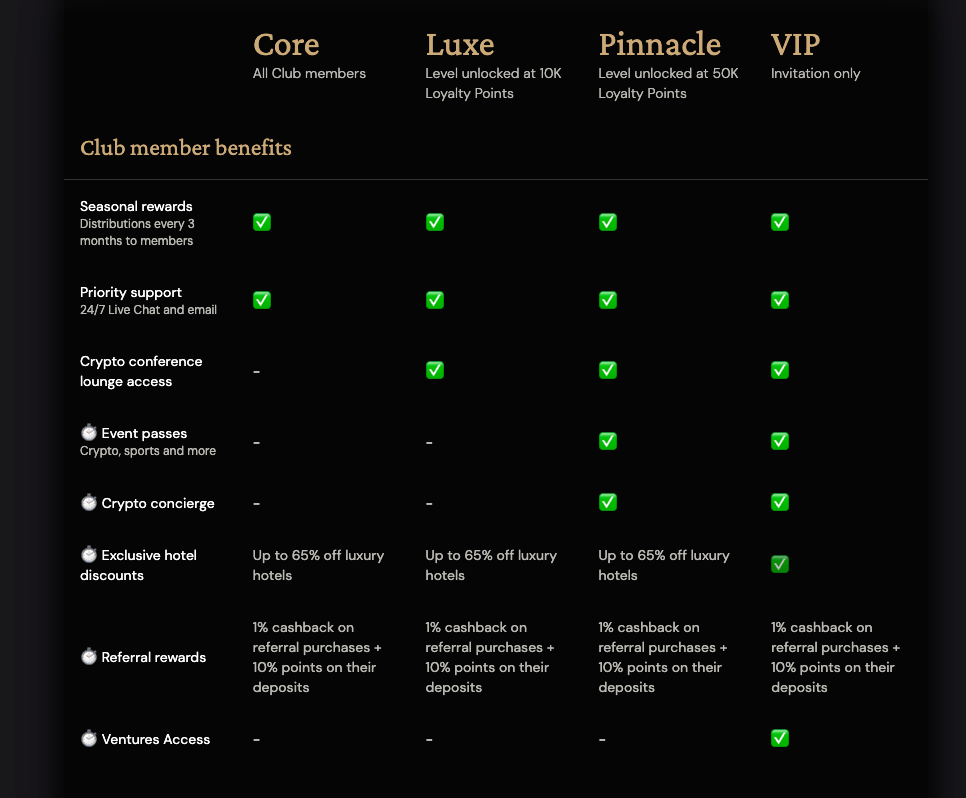966x798 pixels.
Task: Click Core's hotel discount text
Action: 317,565
